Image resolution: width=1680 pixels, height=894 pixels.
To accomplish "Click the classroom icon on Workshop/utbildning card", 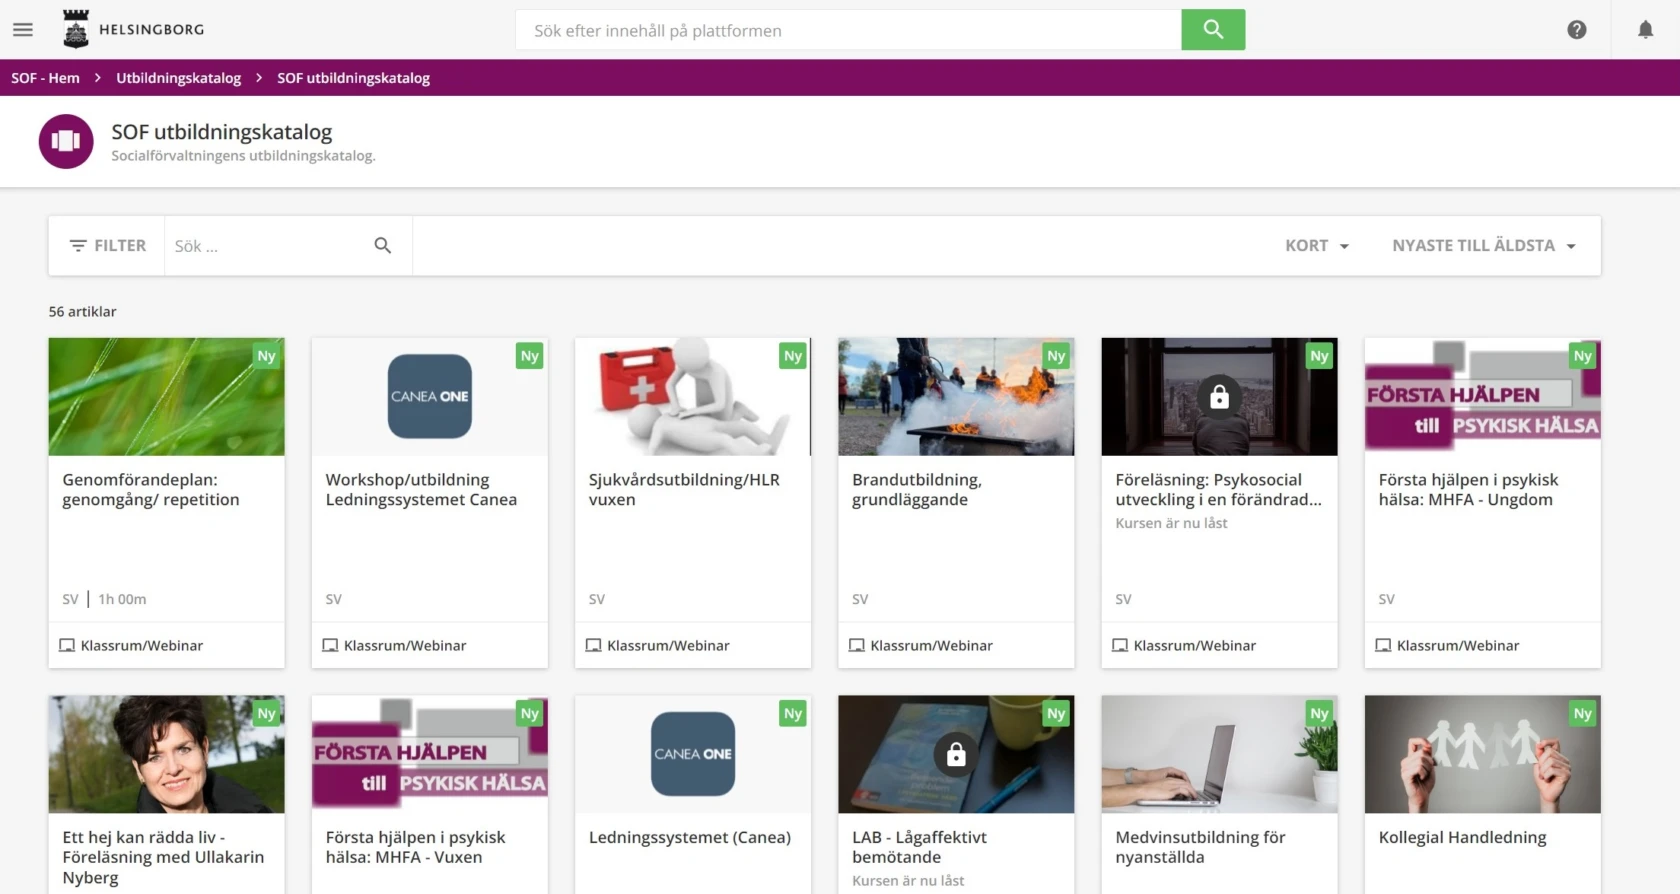I will (x=330, y=646).
